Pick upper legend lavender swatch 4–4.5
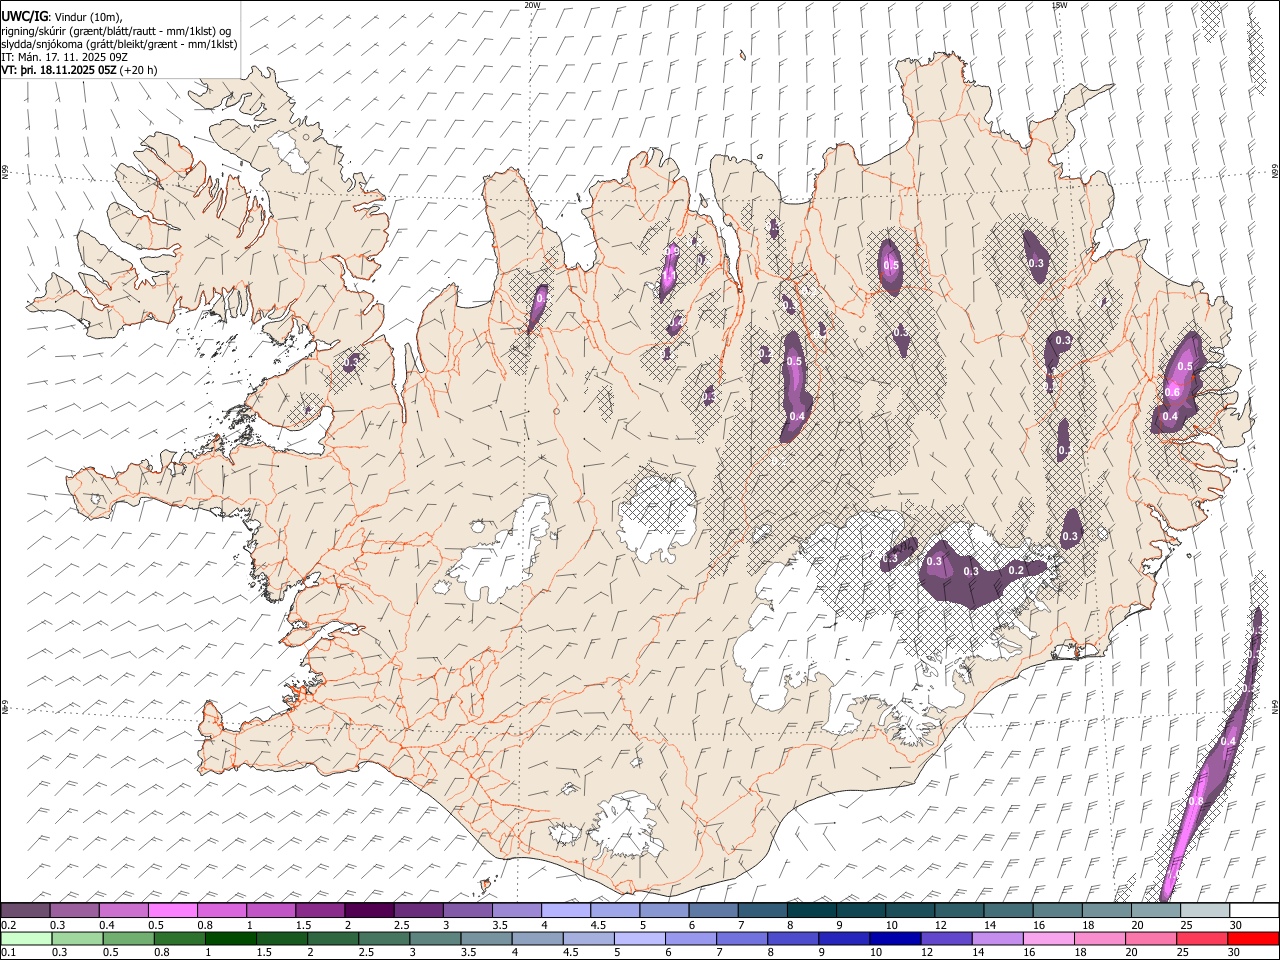Image resolution: width=1280 pixels, height=960 pixels. (x=566, y=910)
